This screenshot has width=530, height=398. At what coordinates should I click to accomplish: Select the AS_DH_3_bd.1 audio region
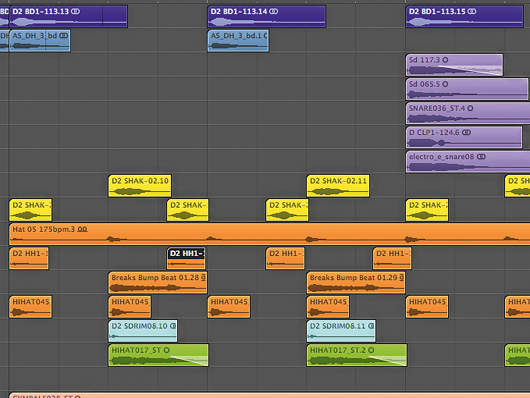[238, 41]
